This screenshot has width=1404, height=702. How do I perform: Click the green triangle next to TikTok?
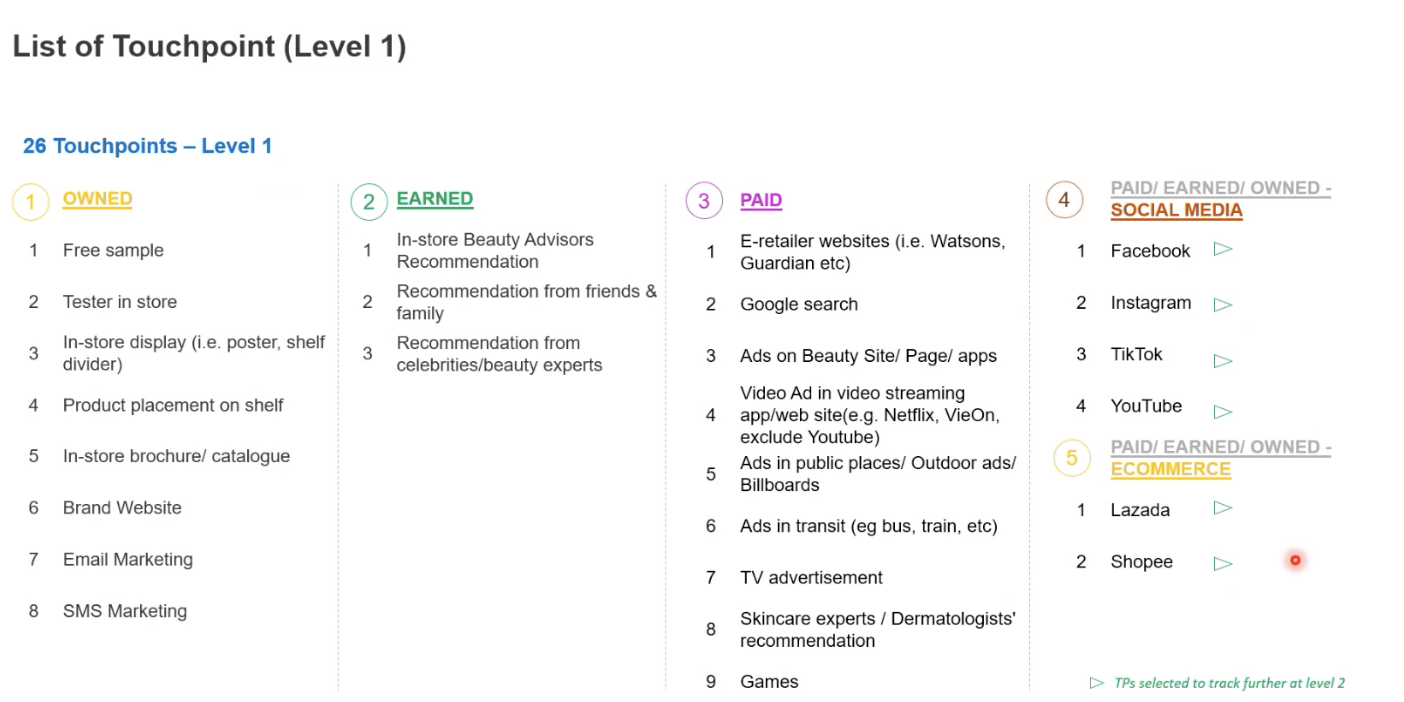(1222, 361)
